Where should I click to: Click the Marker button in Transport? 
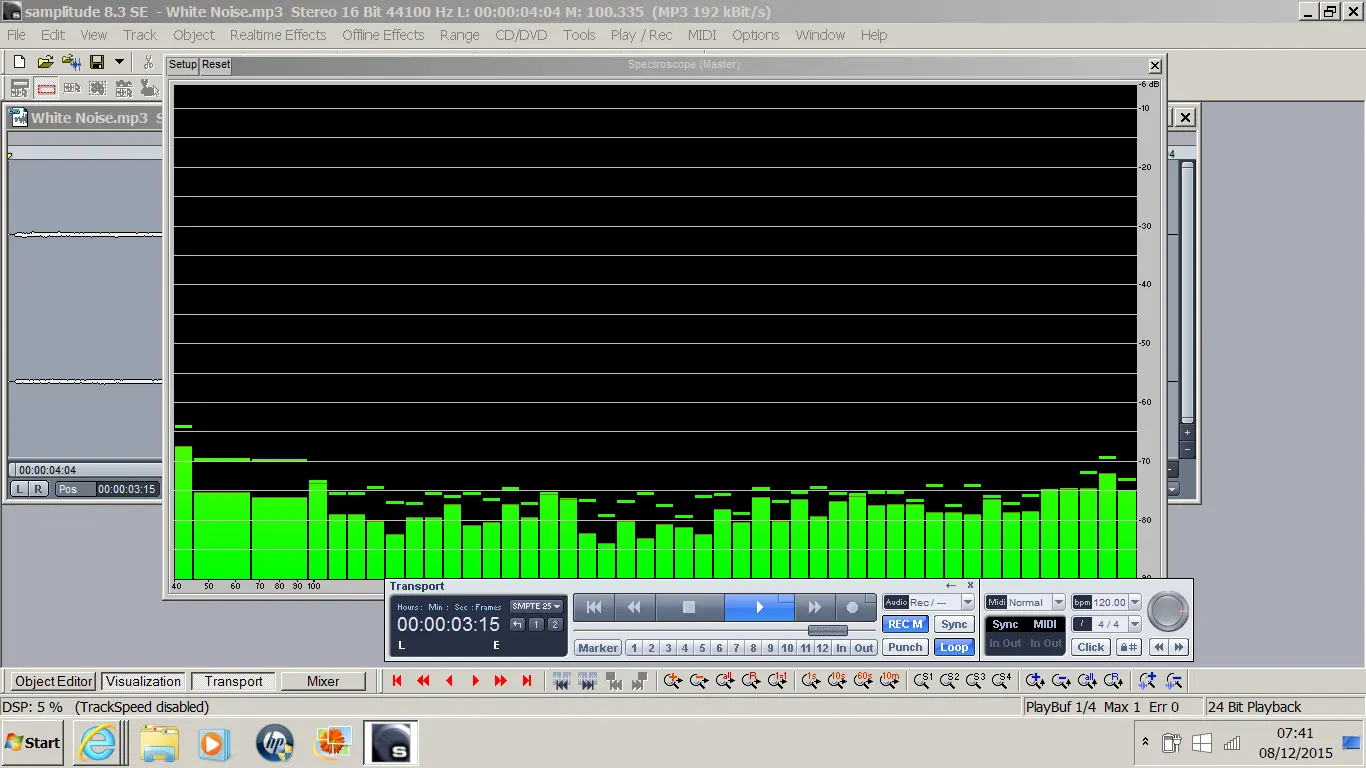coord(598,648)
